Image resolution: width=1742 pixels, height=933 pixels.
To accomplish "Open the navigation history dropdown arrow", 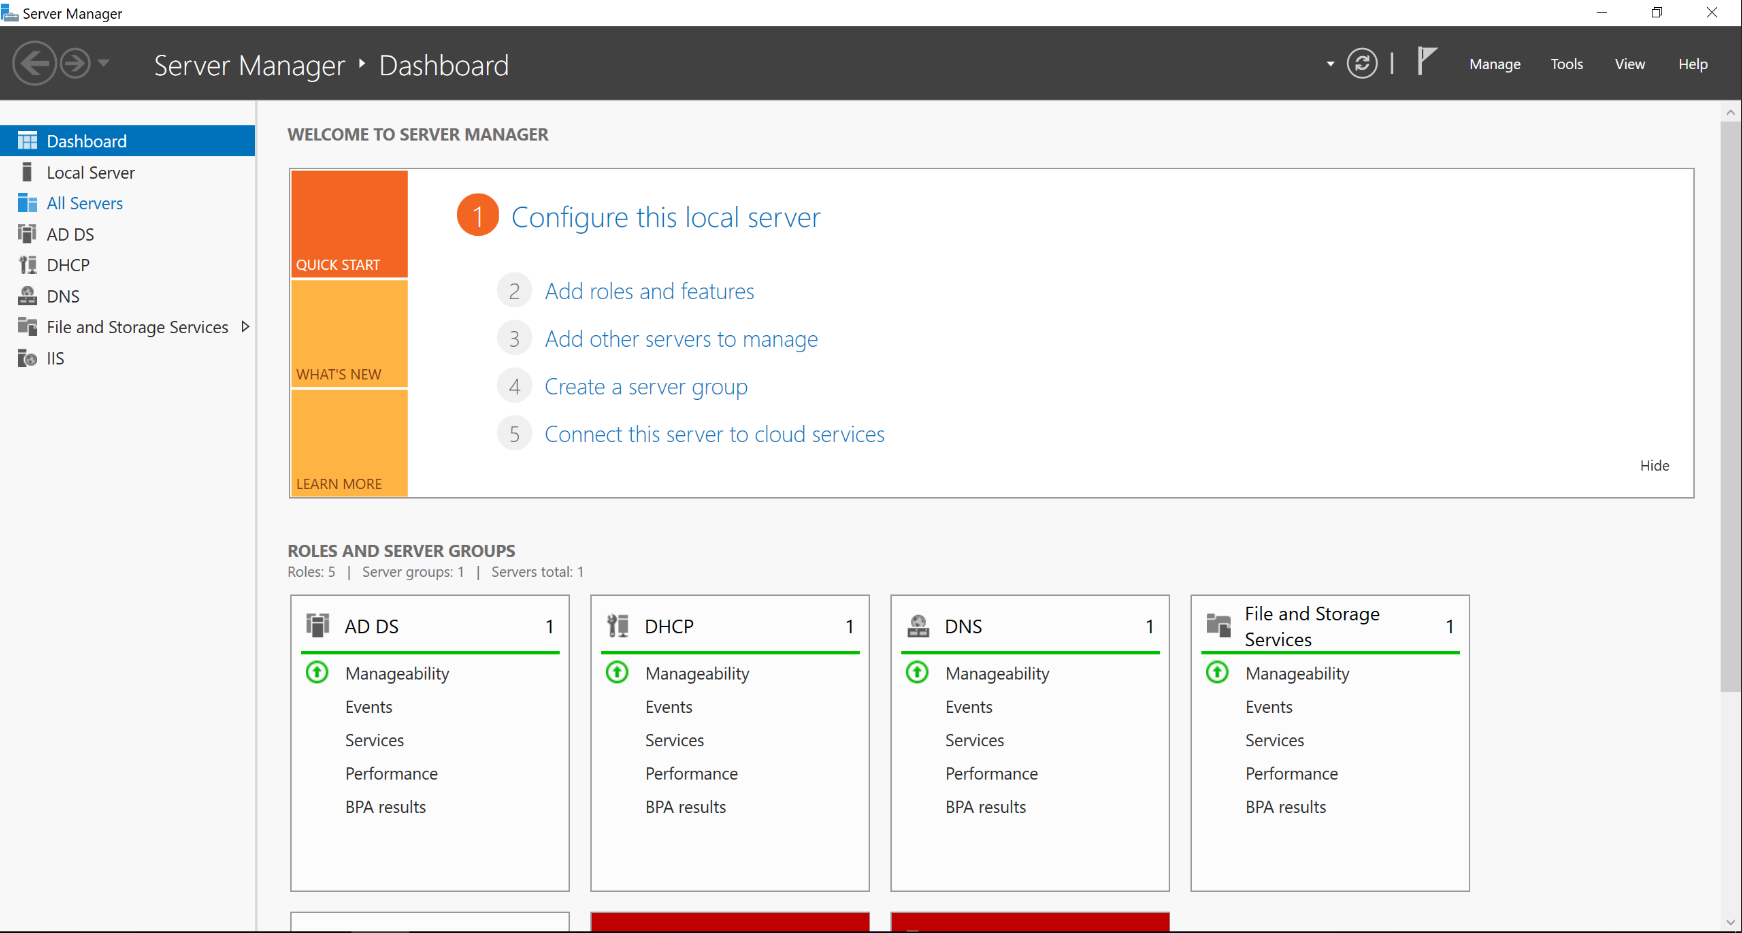I will coord(103,63).
